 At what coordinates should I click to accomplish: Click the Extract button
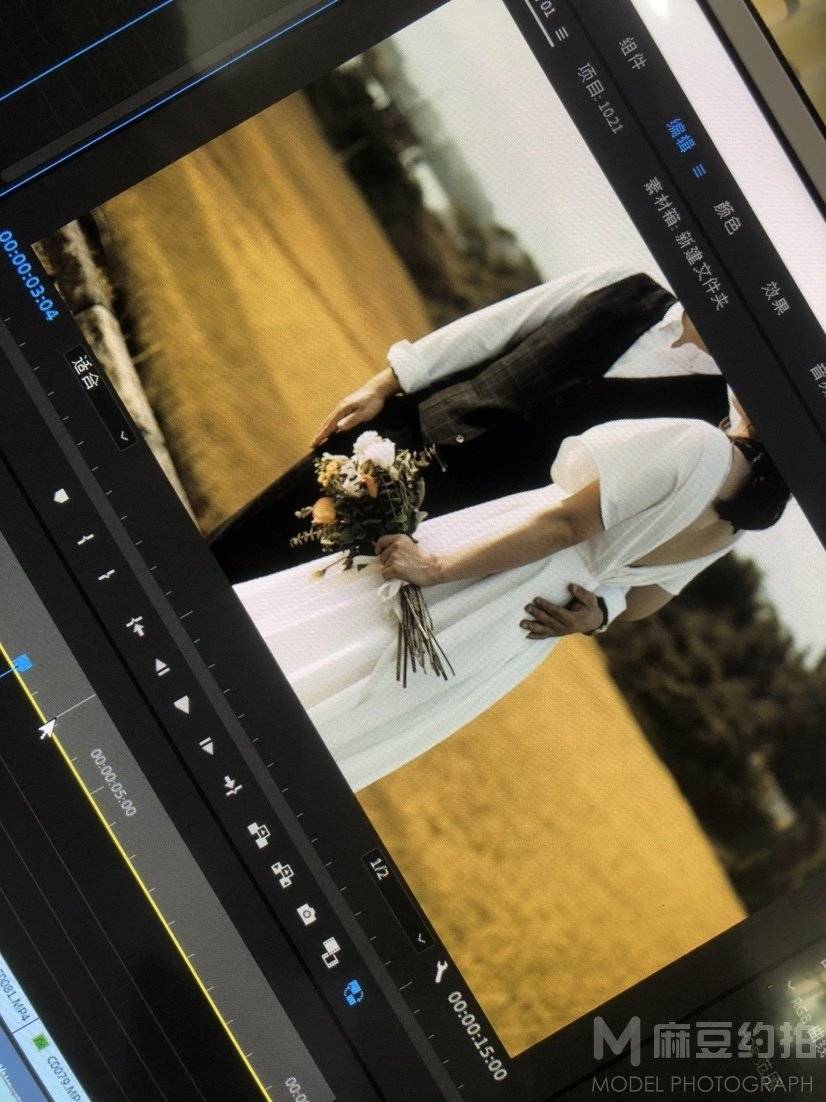pos(283,874)
